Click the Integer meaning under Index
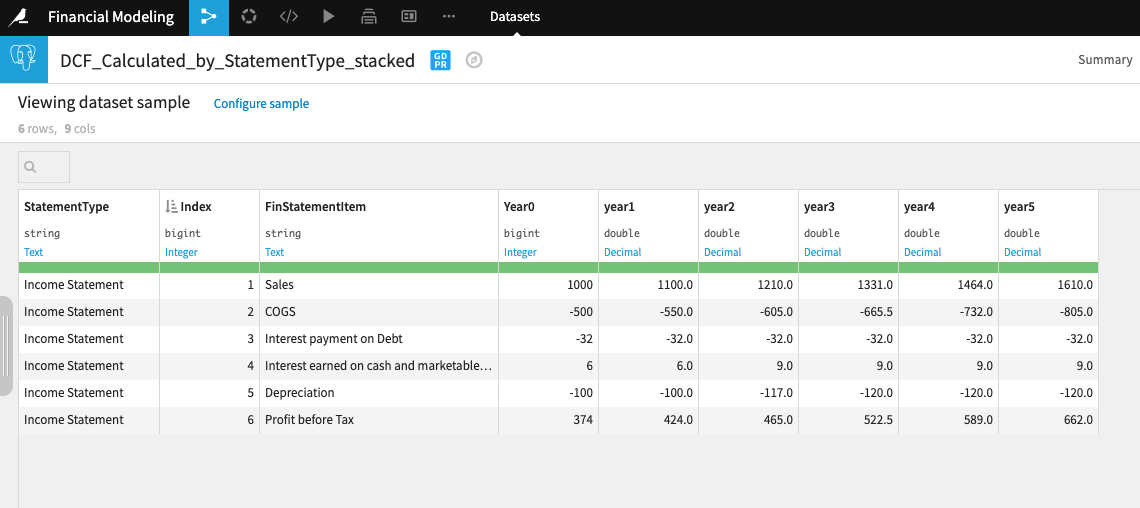The width and height of the screenshot is (1140, 508). click(x=181, y=252)
